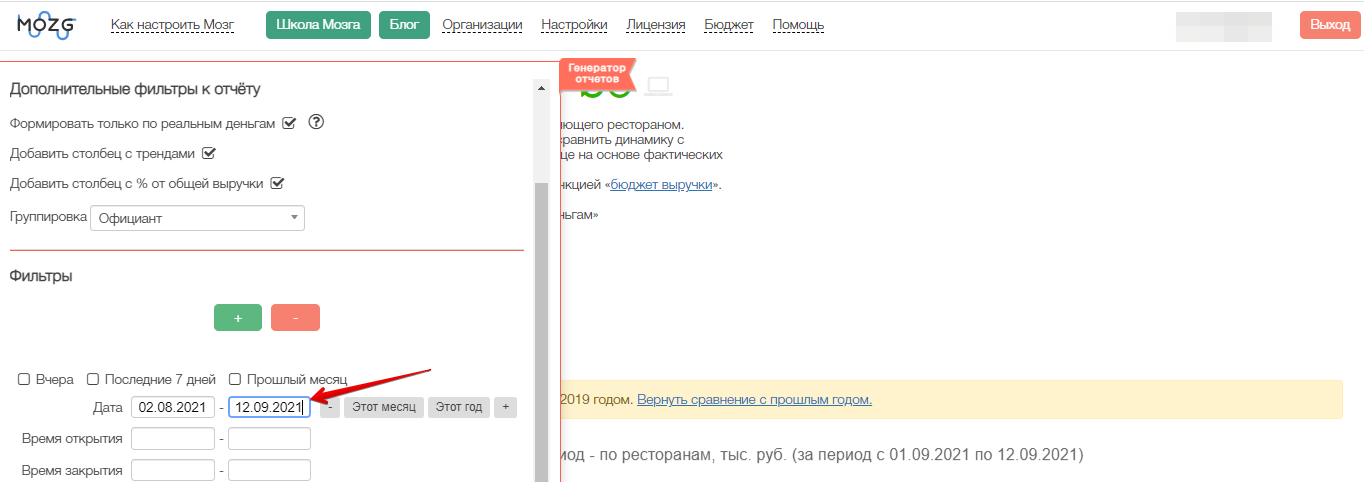Viewport: 1364px width, 482px height.
Task: Open the Настройки menu
Action: pos(574,25)
